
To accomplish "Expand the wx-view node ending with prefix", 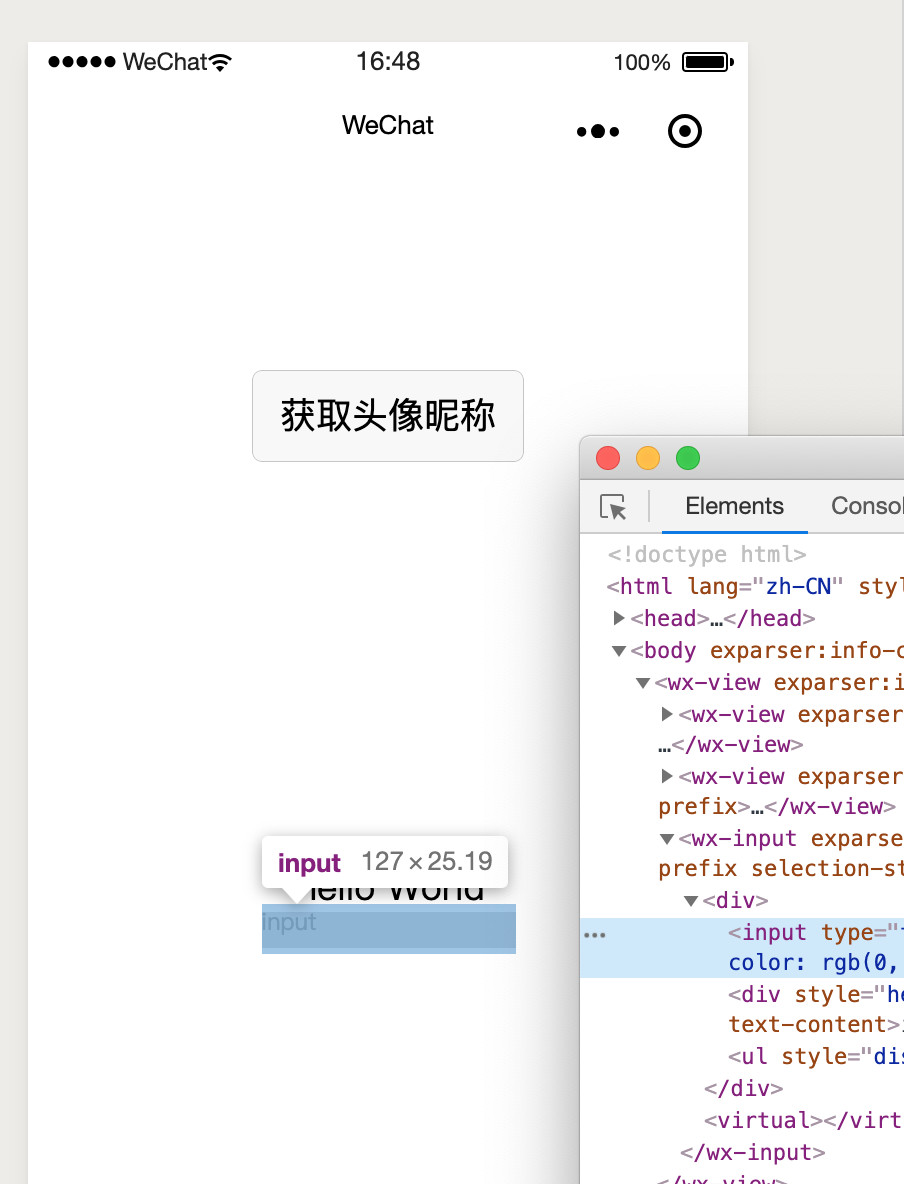I will (667, 776).
